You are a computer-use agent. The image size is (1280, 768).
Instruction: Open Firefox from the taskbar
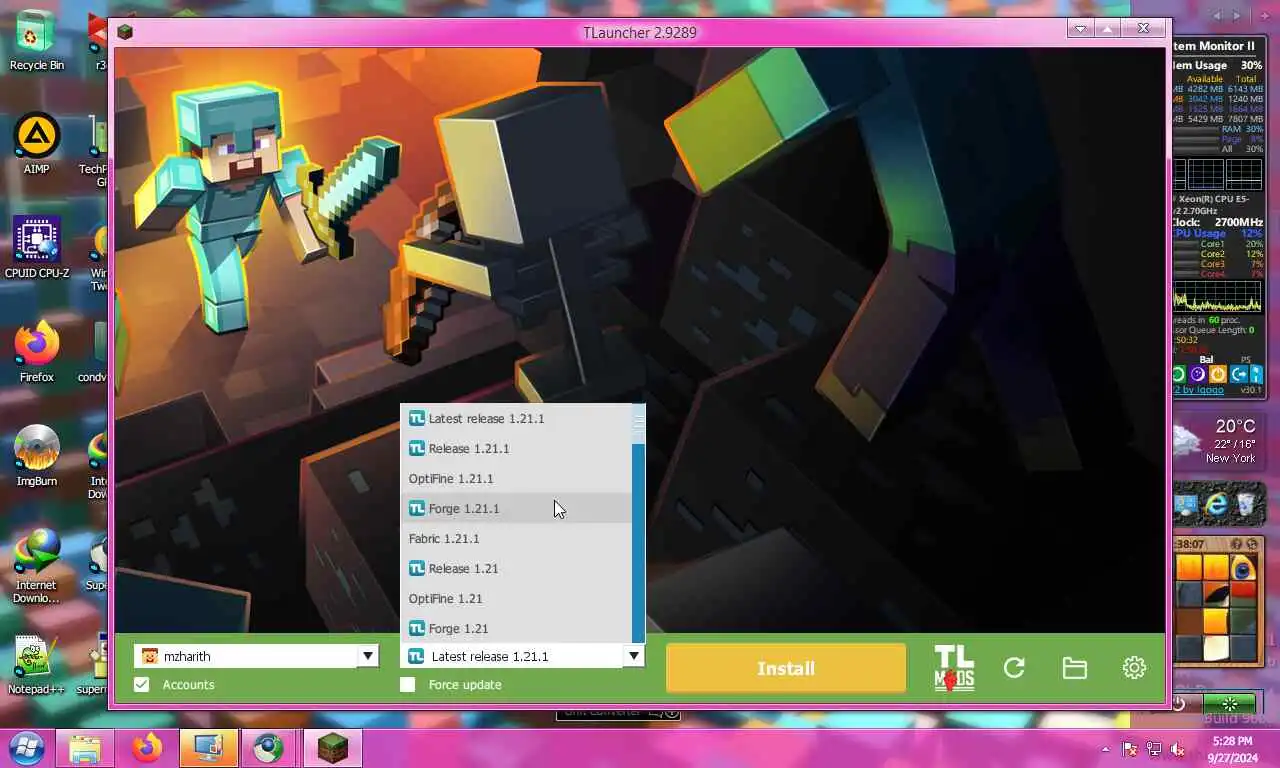(x=147, y=748)
